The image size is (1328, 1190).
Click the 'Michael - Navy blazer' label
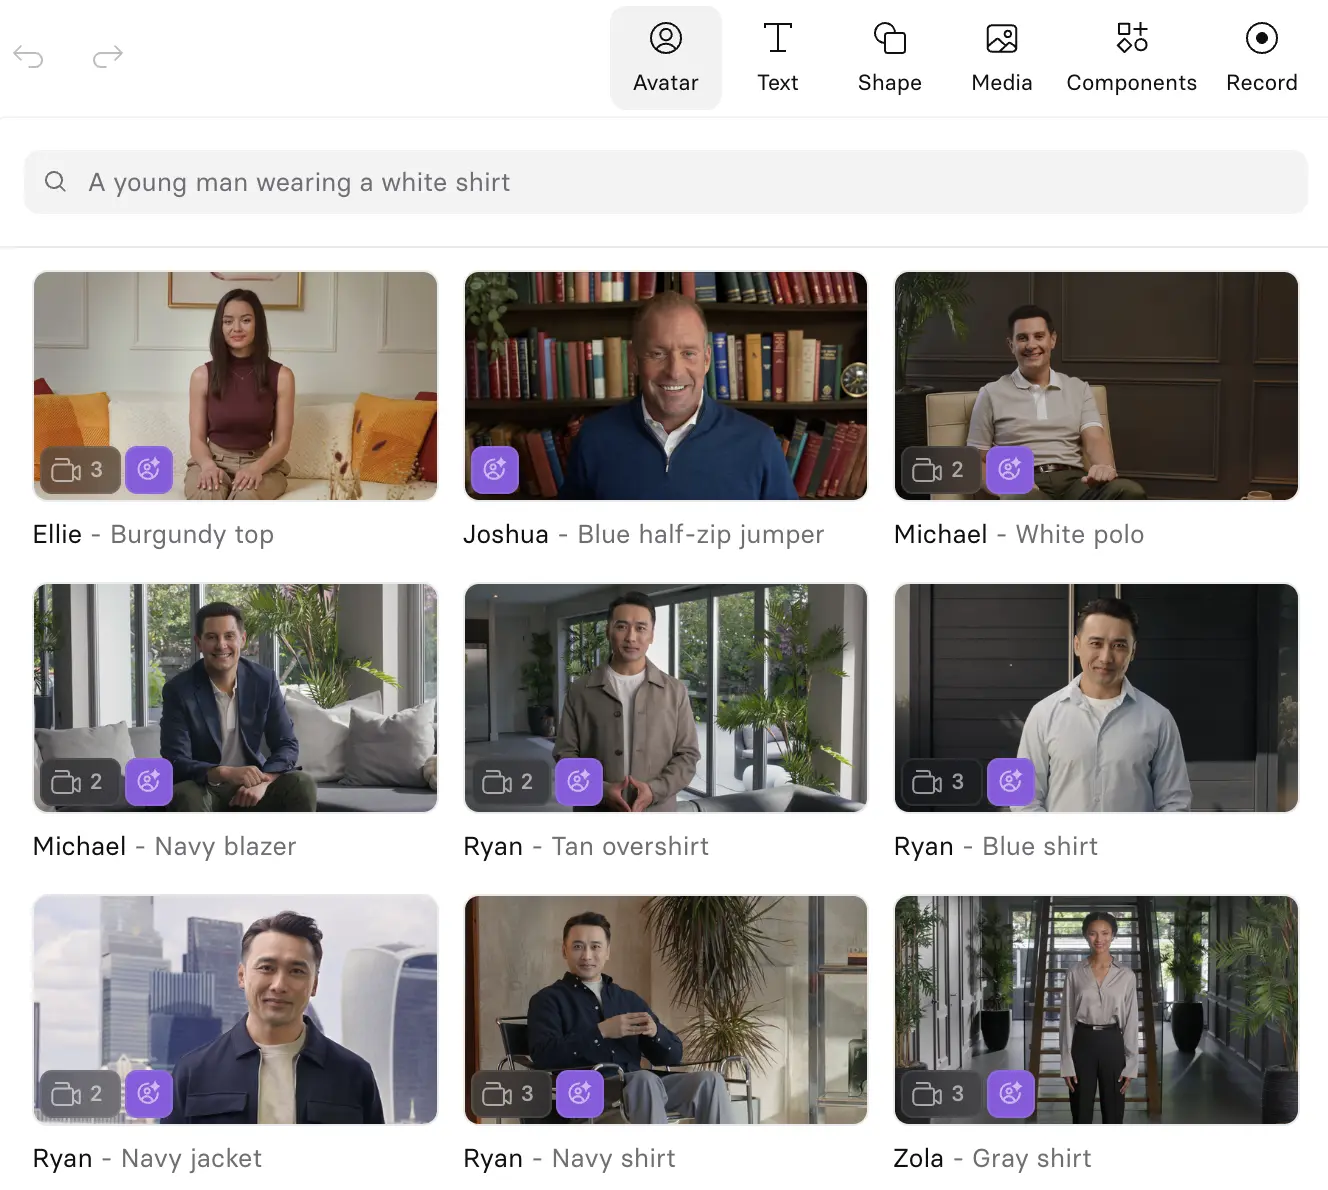pyautogui.click(x=165, y=847)
